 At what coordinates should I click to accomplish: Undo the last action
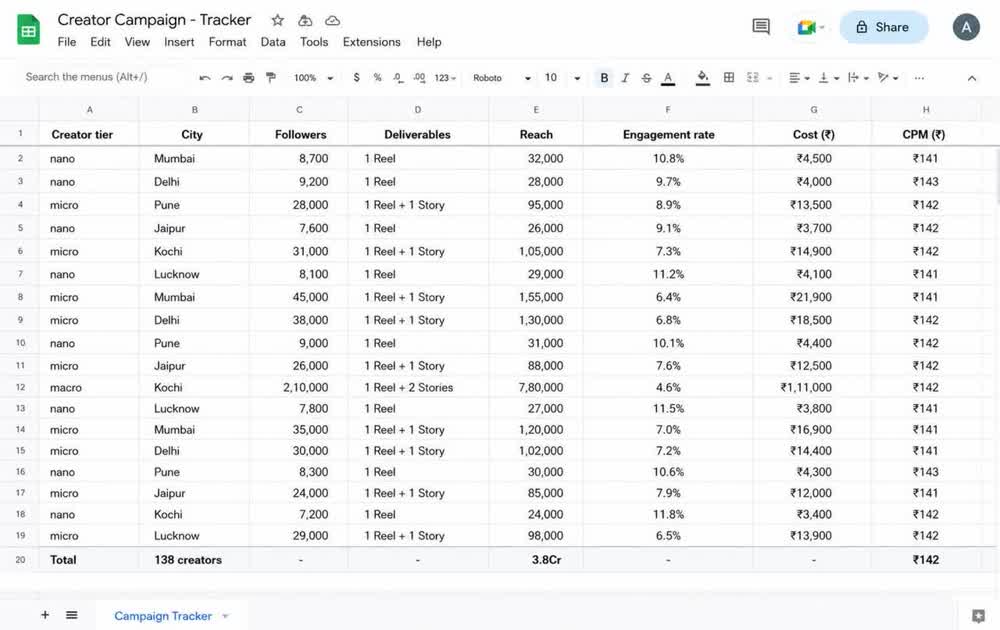(205, 78)
